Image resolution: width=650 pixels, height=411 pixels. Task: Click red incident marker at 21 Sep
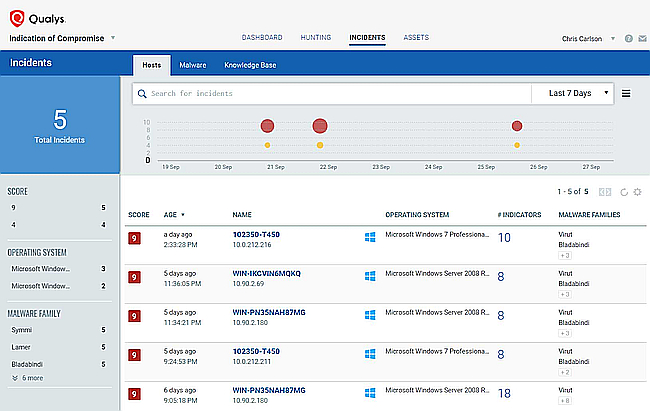267,126
